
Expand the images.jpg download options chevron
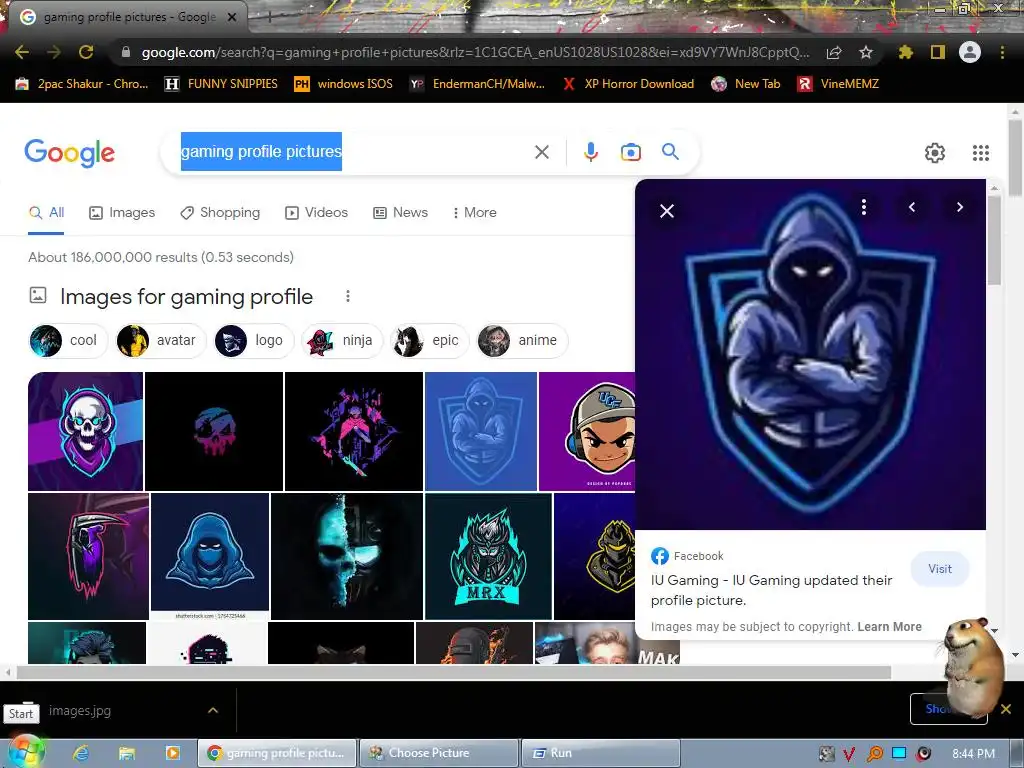tap(213, 711)
